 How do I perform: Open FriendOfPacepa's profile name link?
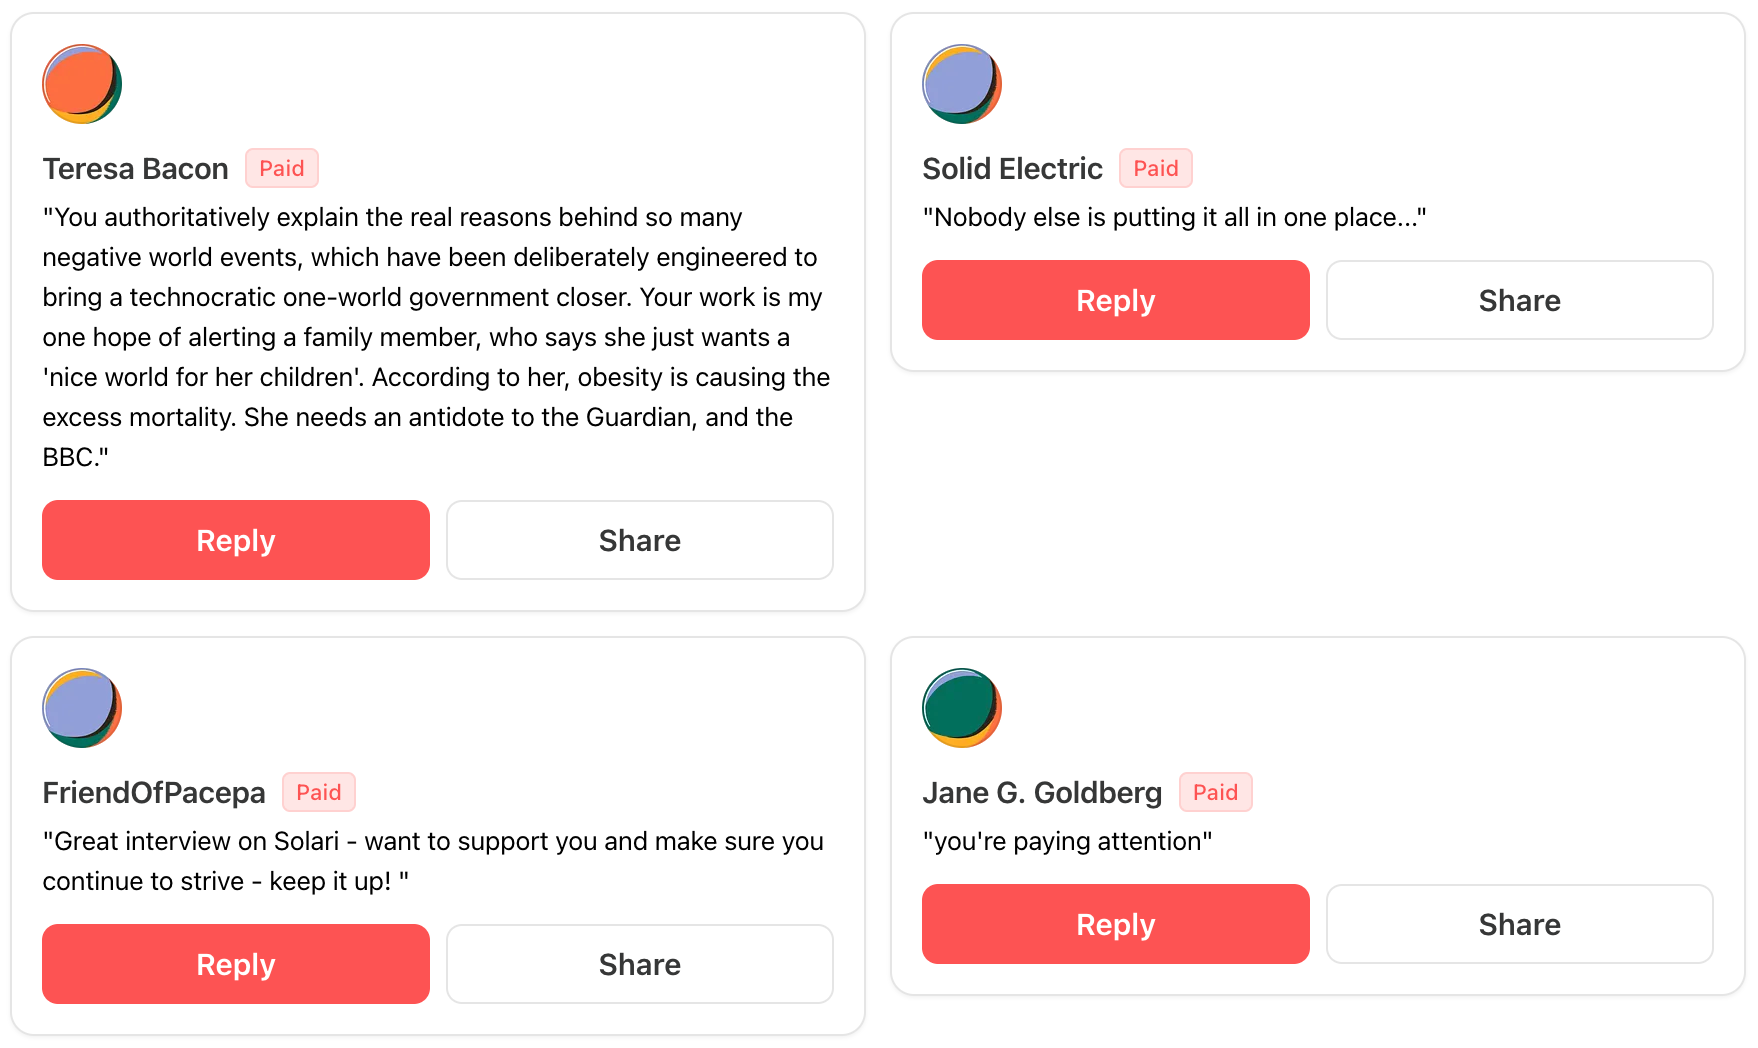tap(154, 793)
